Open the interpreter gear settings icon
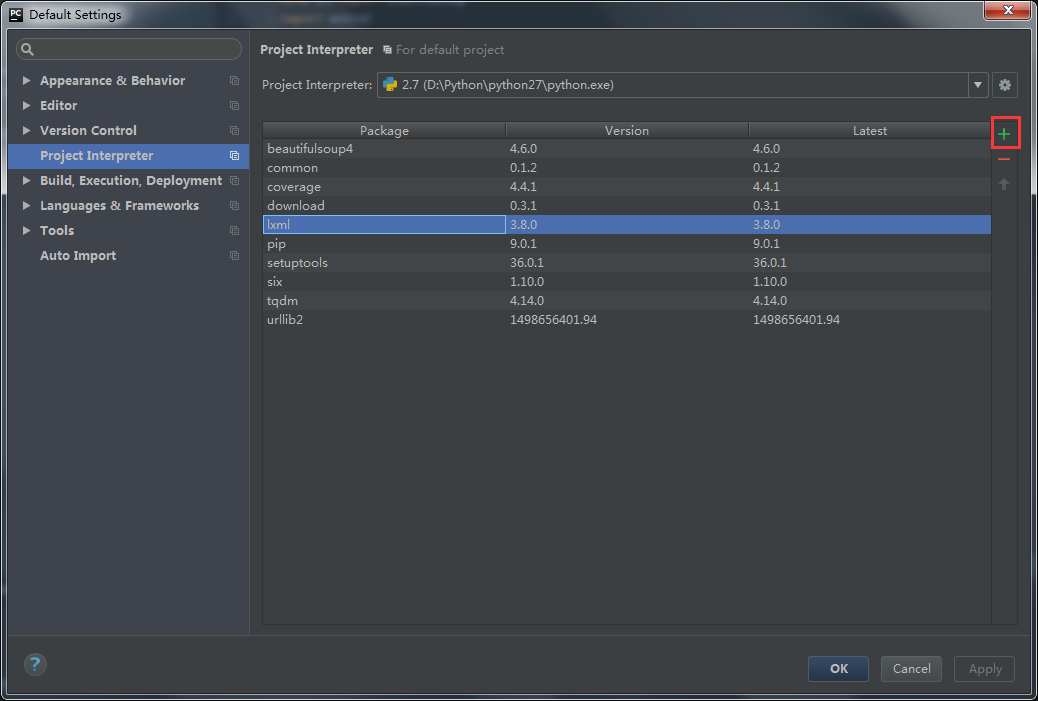This screenshot has height=701, width=1038. [x=1005, y=85]
